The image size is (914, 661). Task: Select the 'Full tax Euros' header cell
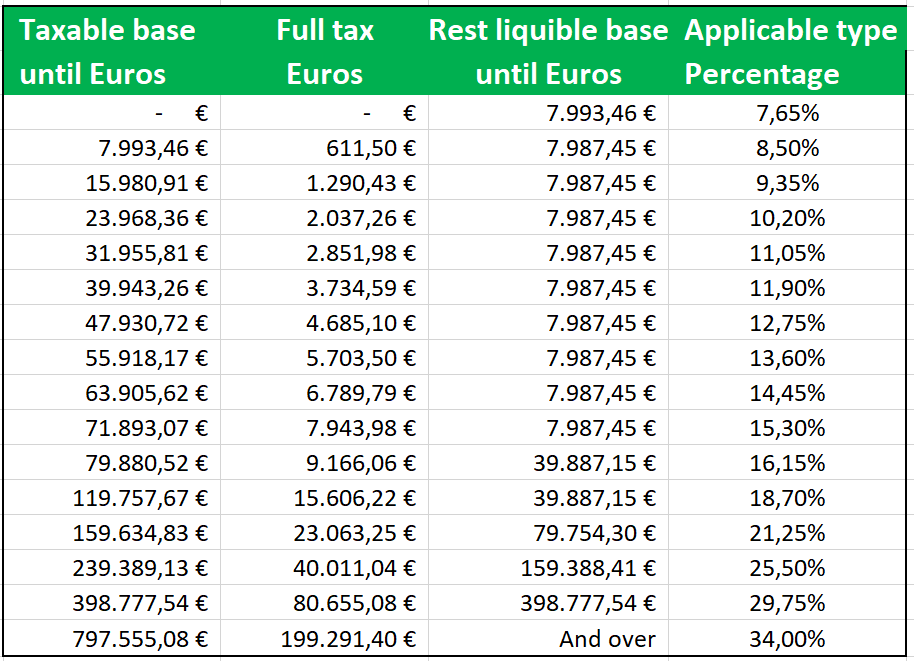[325, 51]
